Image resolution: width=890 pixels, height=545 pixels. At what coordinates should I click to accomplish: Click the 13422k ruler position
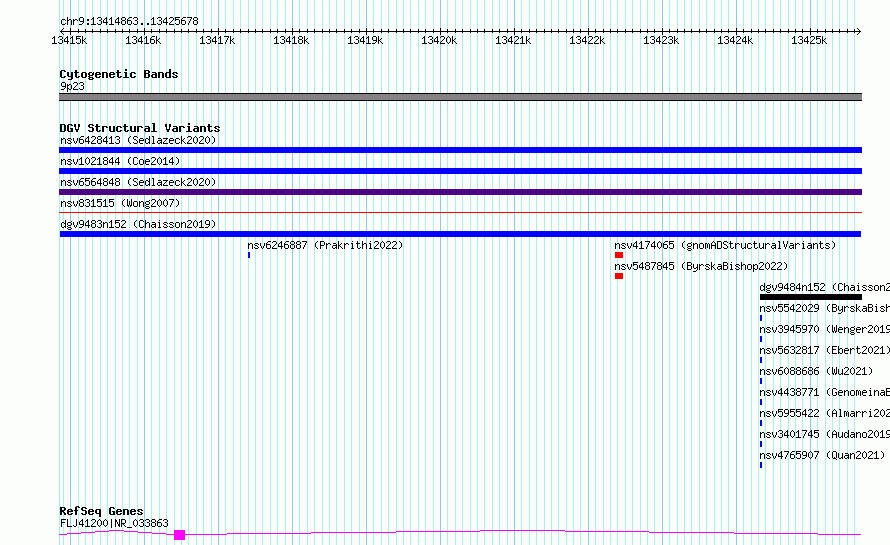pos(587,40)
